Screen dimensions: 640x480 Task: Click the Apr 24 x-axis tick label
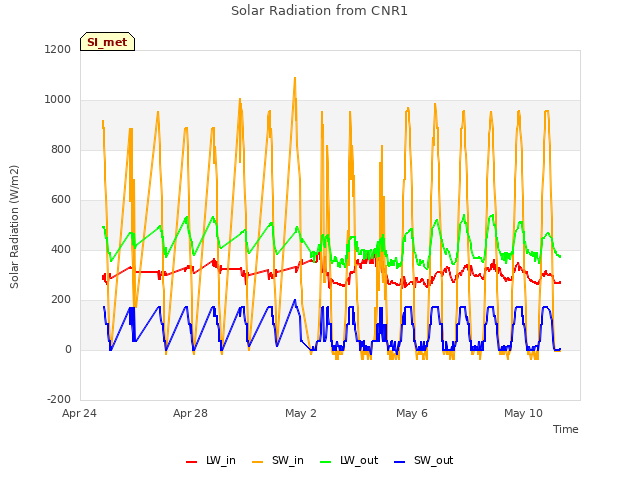click(x=79, y=413)
